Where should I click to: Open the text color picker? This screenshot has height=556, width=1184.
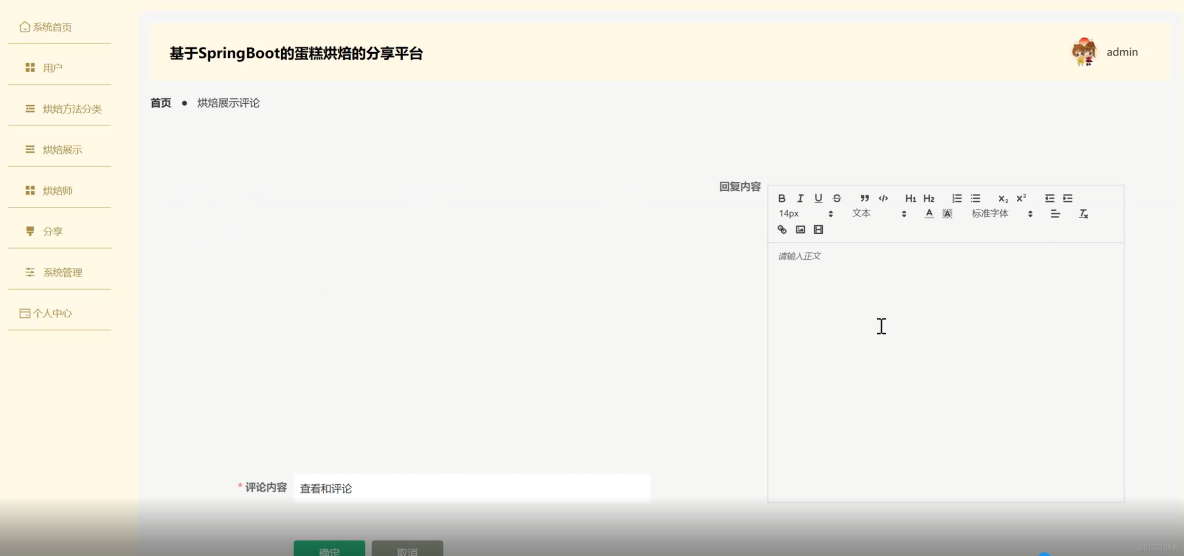(930, 214)
